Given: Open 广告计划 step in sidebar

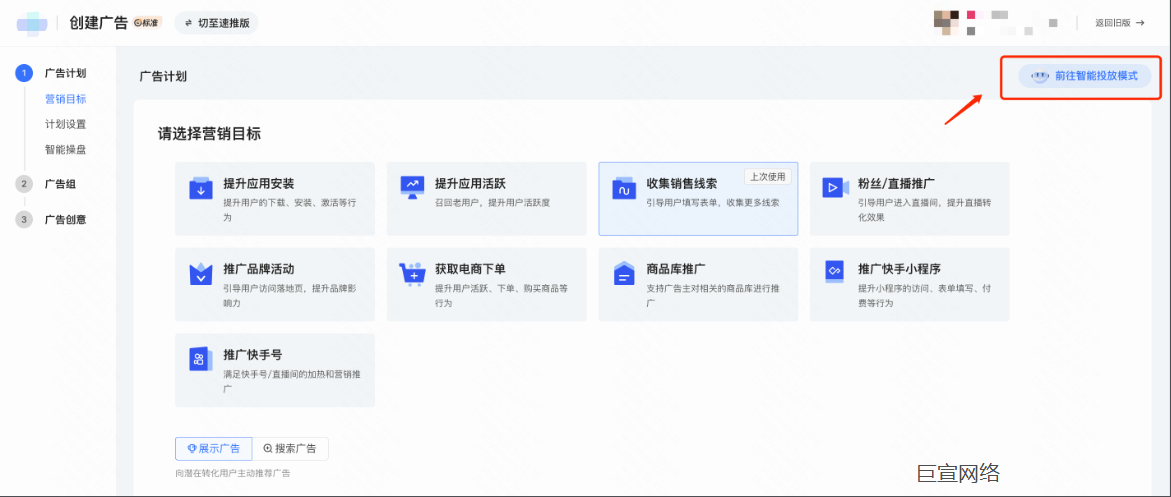Looking at the screenshot, I should (66, 73).
